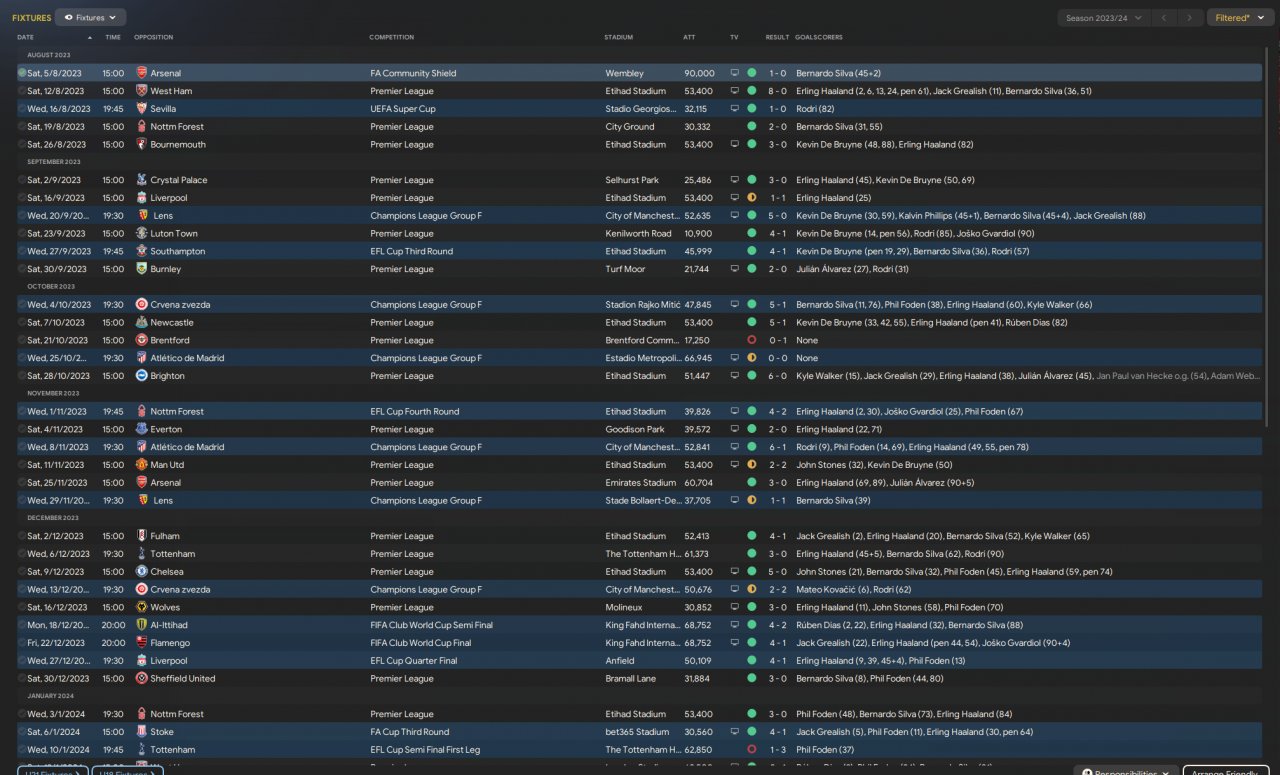Click the TV icon in the Flamengo row
This screenshot has width=1280, height=775.
735,643
